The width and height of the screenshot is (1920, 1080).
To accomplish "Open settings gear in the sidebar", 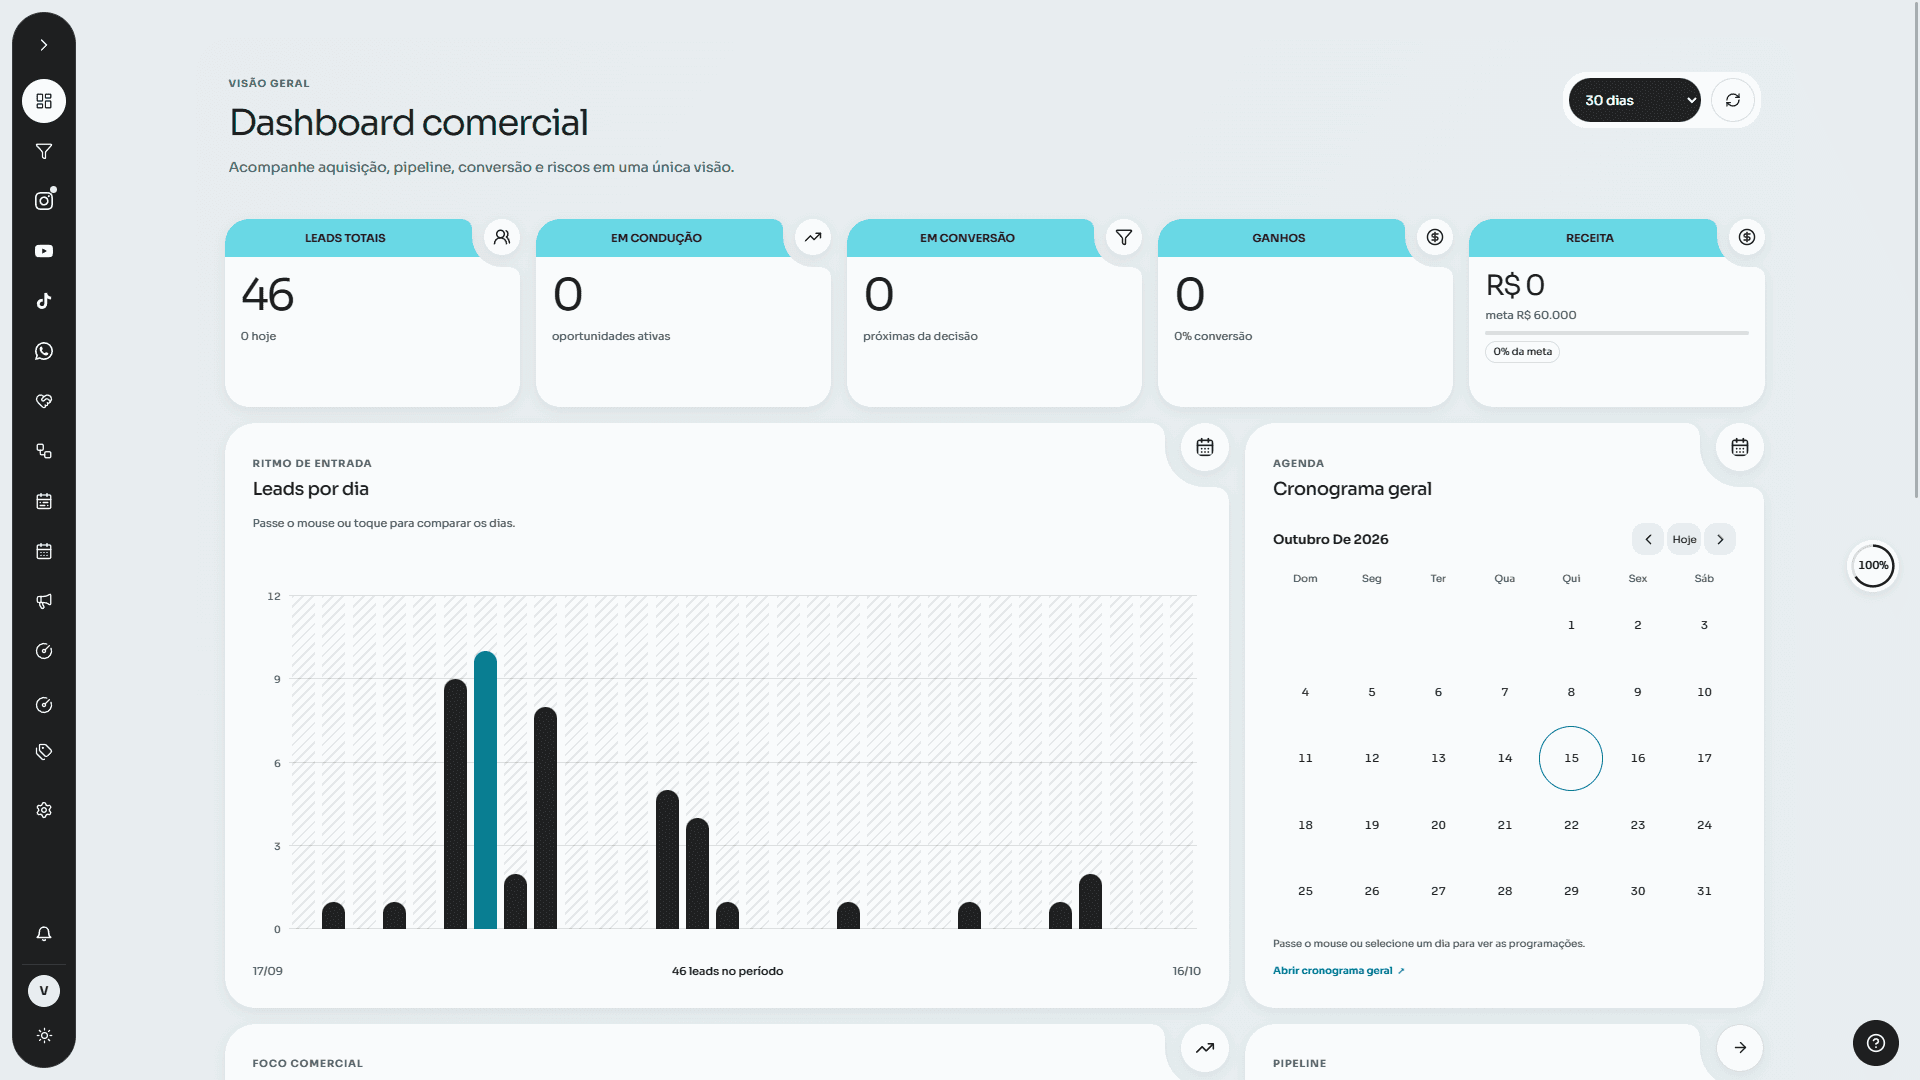I will [x=44, y=810].
